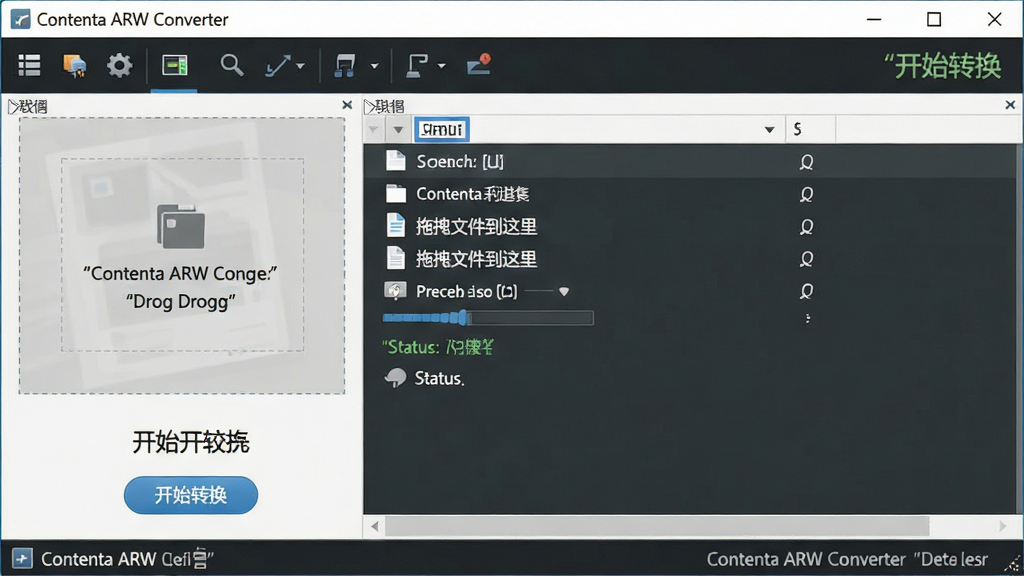This screenshot has width=1024, height=576.
Task: Click the folder icon in drop zone
Action: pyautogui.click(x=181, y=226)
